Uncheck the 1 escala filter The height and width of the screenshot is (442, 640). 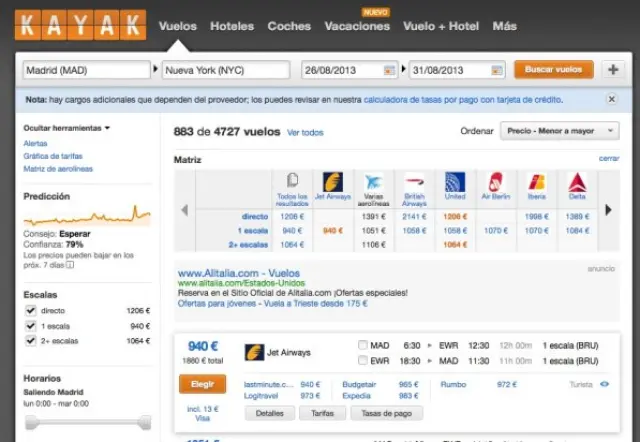[31, 326]
